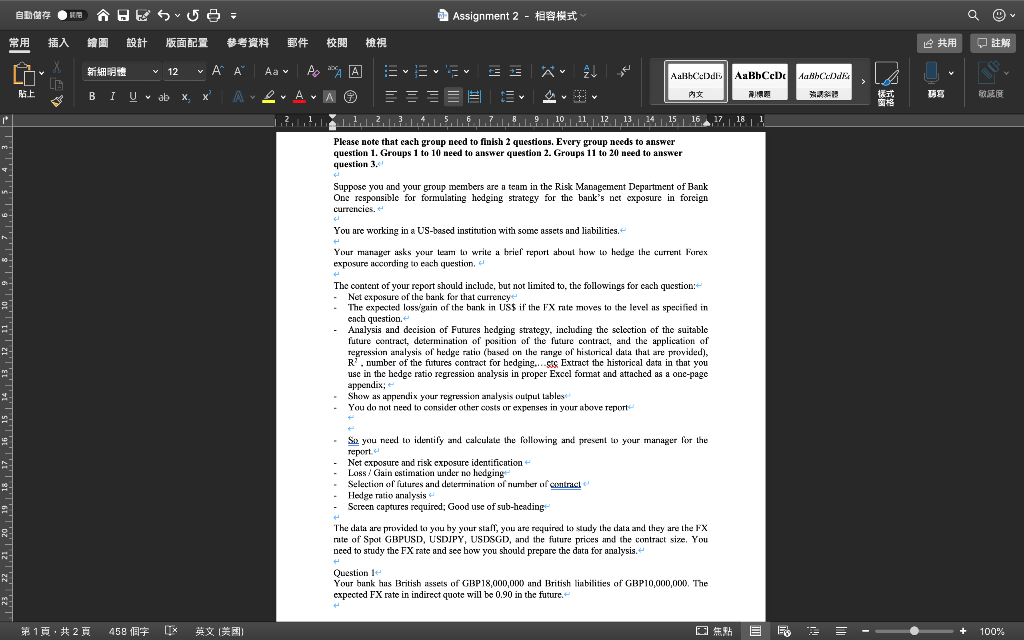Open the 版面配置 ribbon tab
This screenshot has width=1024, height=640.
pos(187,42)
